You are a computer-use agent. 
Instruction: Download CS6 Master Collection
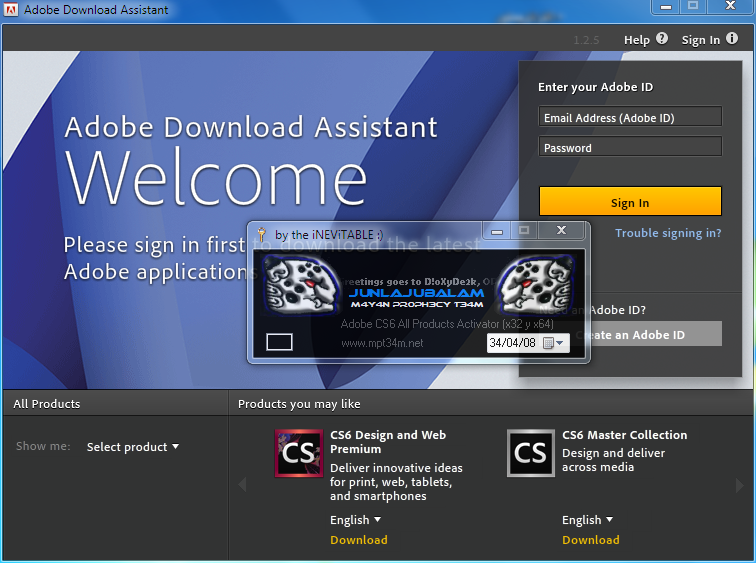coord(590,540)
